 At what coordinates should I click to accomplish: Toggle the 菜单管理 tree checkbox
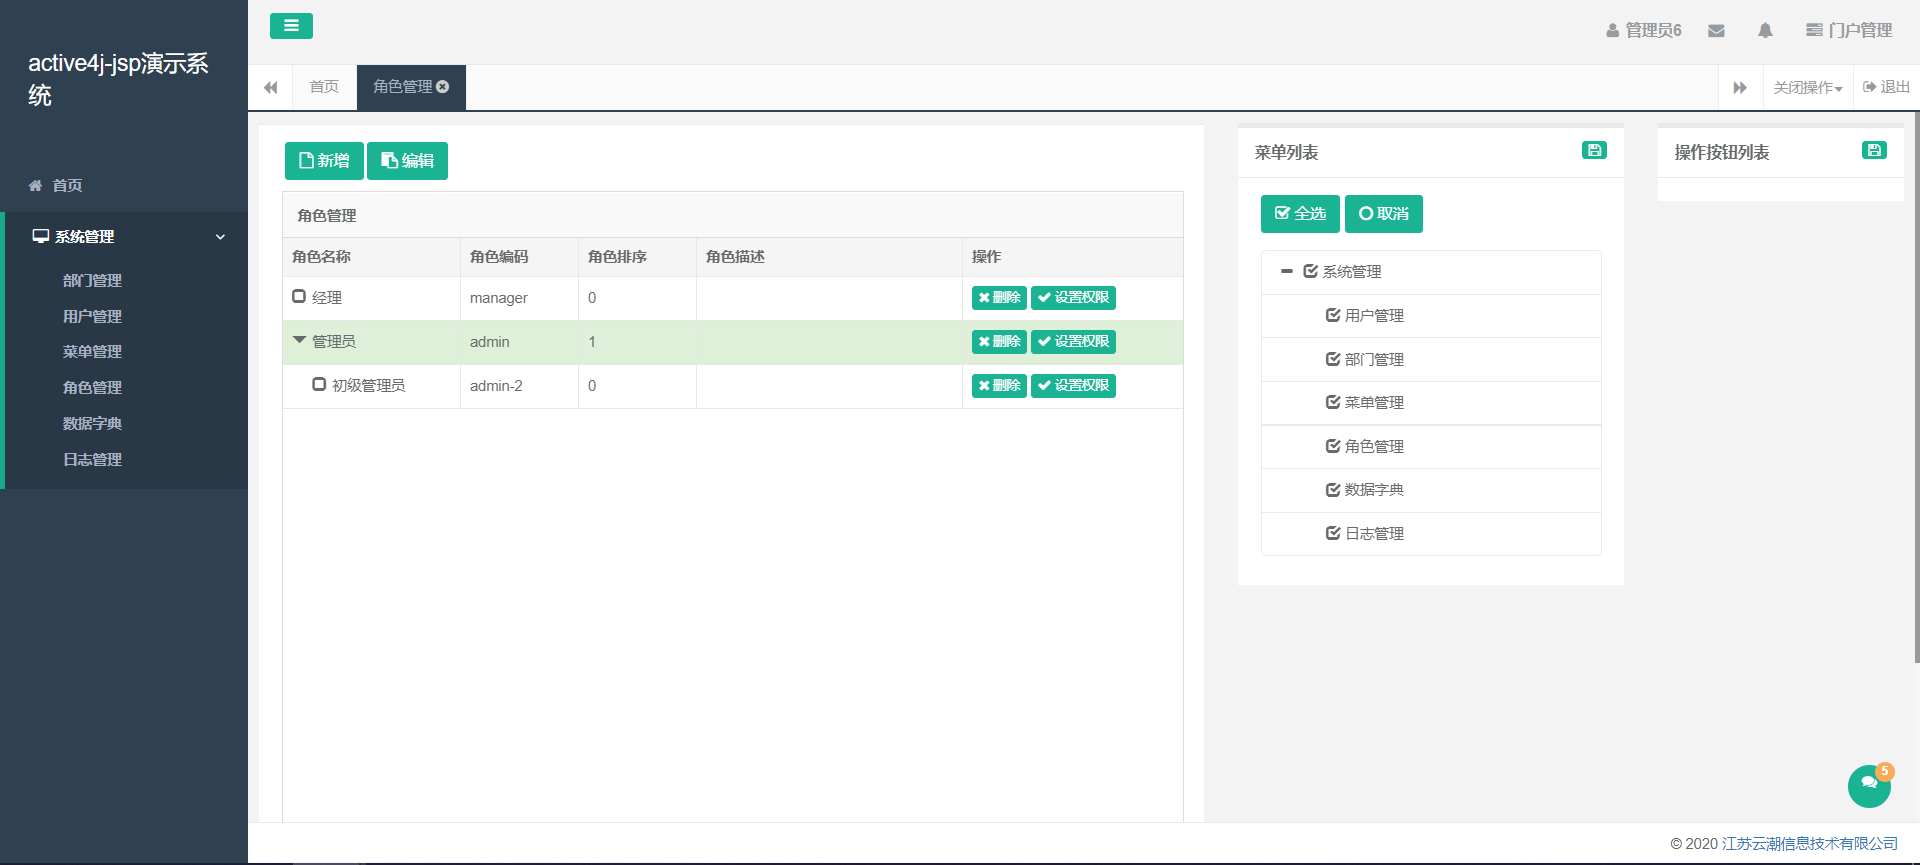1333,402
